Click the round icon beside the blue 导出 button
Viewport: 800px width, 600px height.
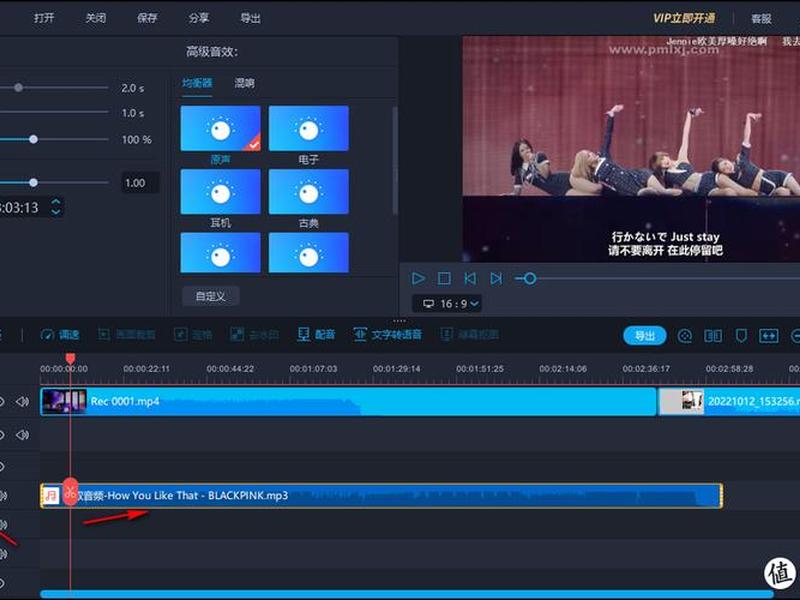point(685,335)
